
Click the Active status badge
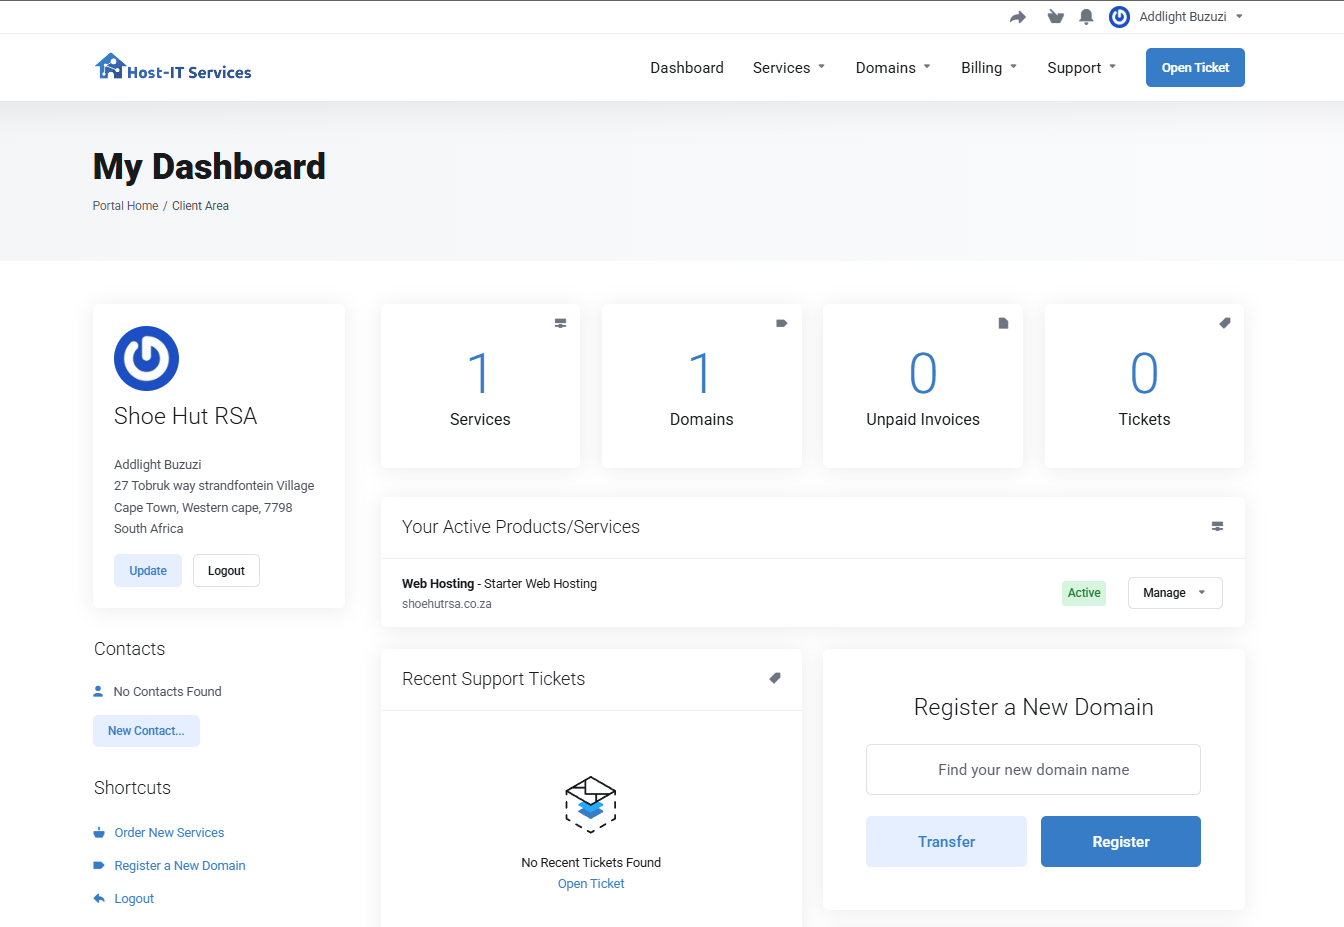[1084, 592]
